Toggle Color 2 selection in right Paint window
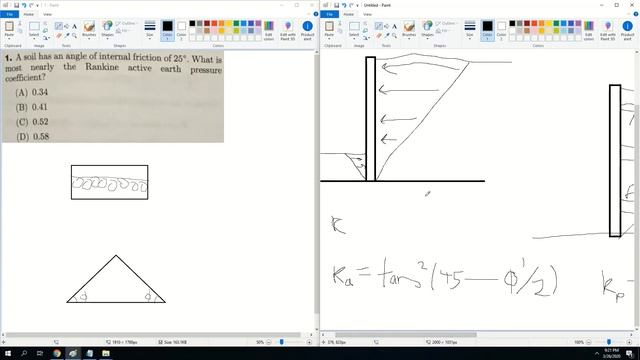 click(x=501, y=30)
